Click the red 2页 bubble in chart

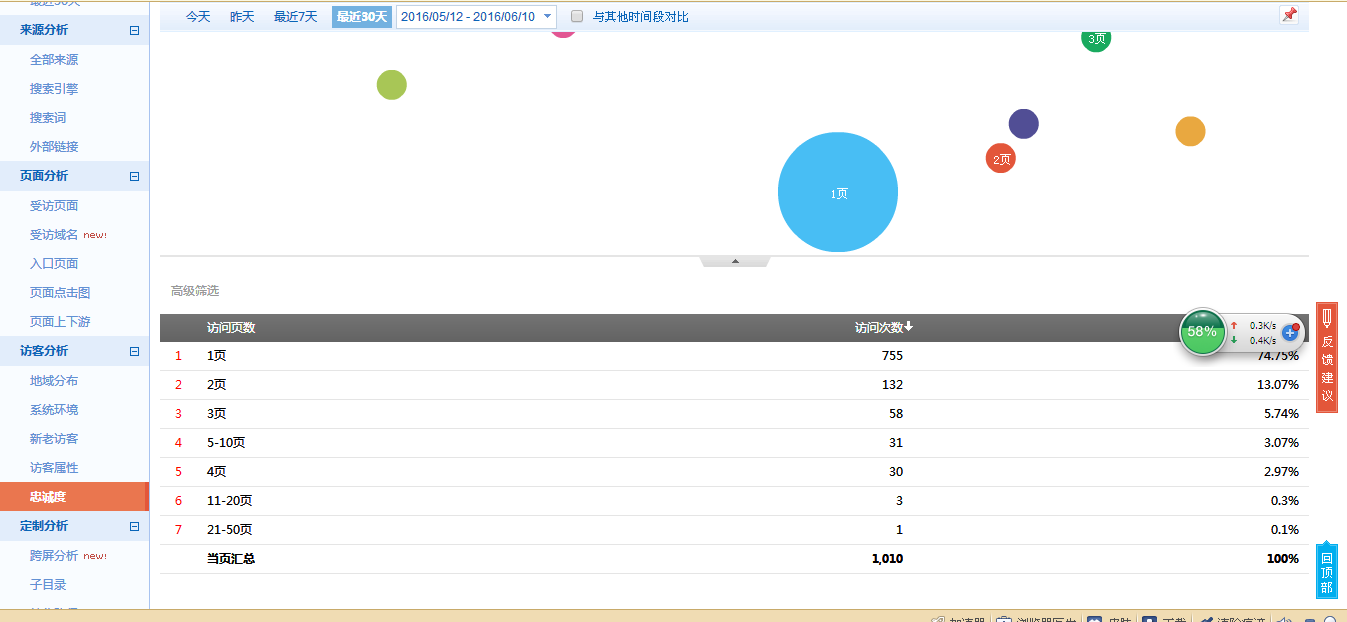[1000, 158]
